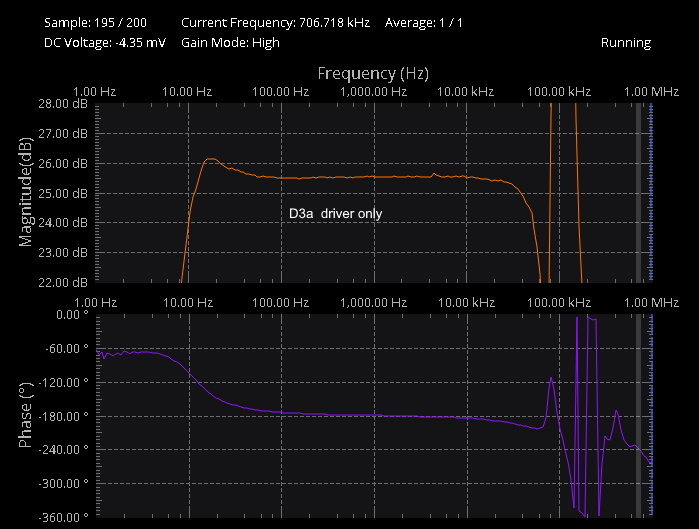This screenshot has height=529, width=699.
Task: Click the Running status indicator
Action: (625, 43)
